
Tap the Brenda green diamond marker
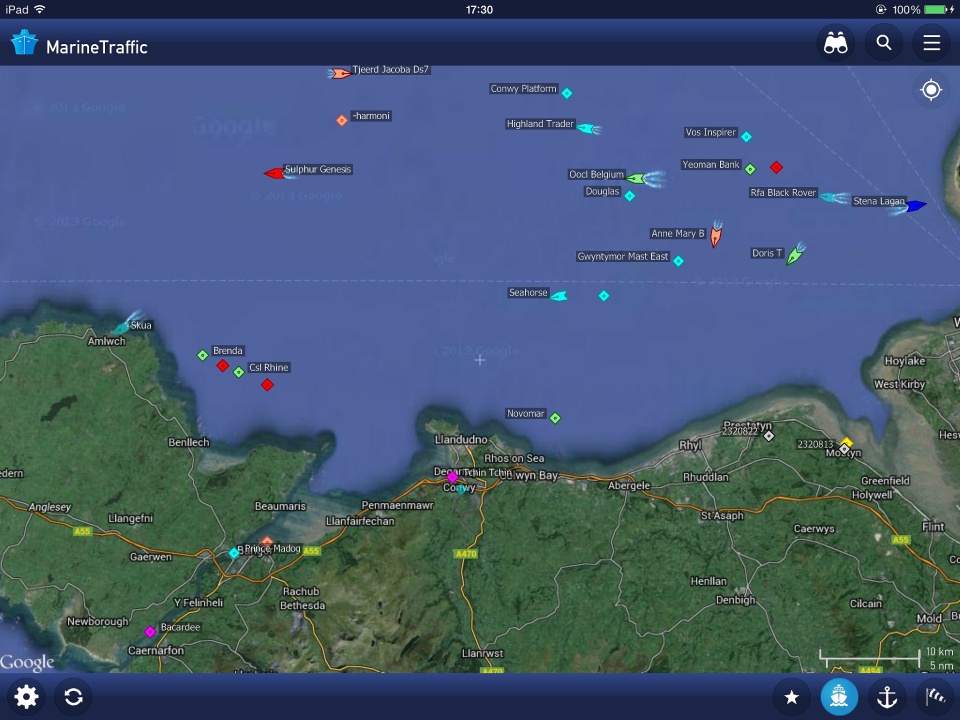pos(203,355)
